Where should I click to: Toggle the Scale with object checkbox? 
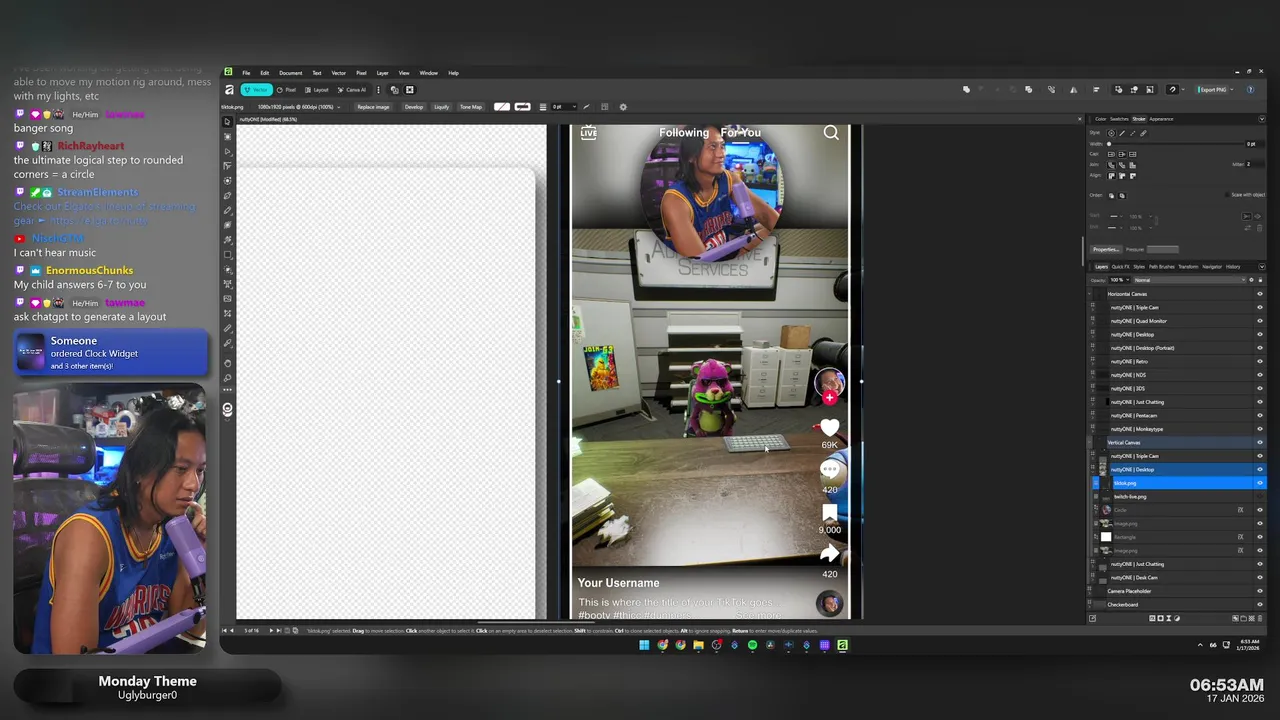pos(1227,195)
